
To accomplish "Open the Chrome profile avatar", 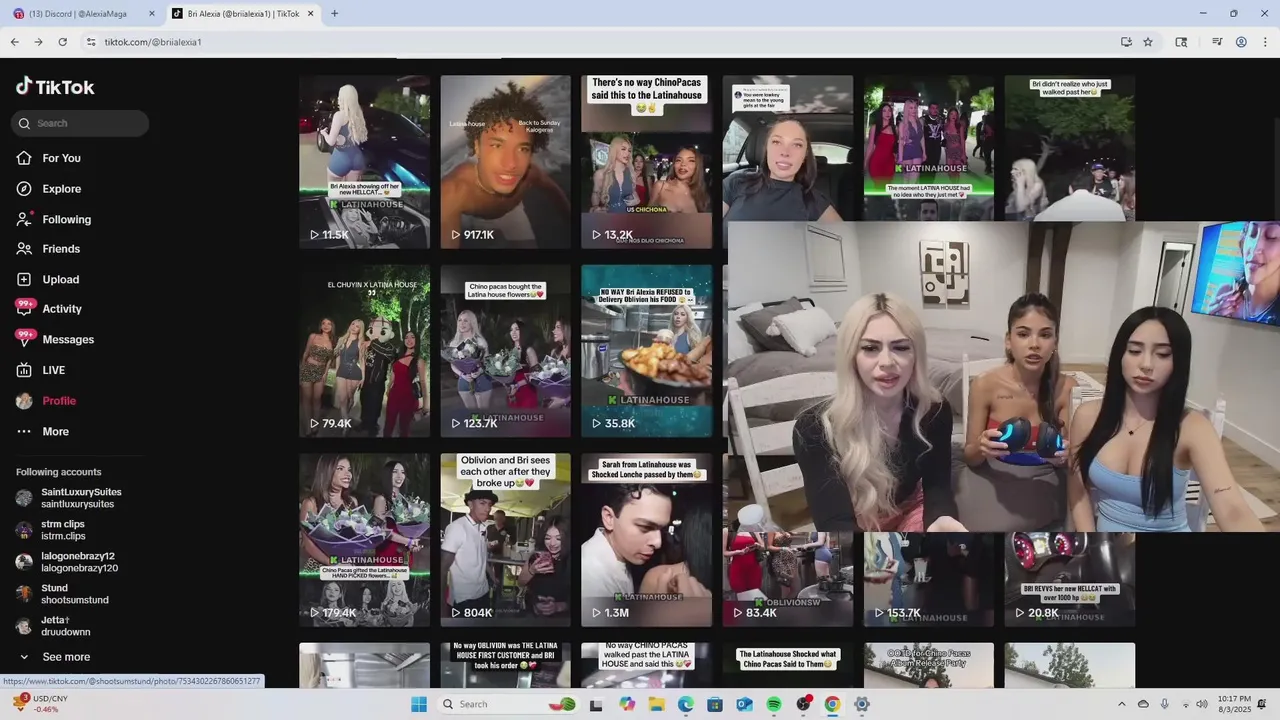I will click(x=1241, y=42).
